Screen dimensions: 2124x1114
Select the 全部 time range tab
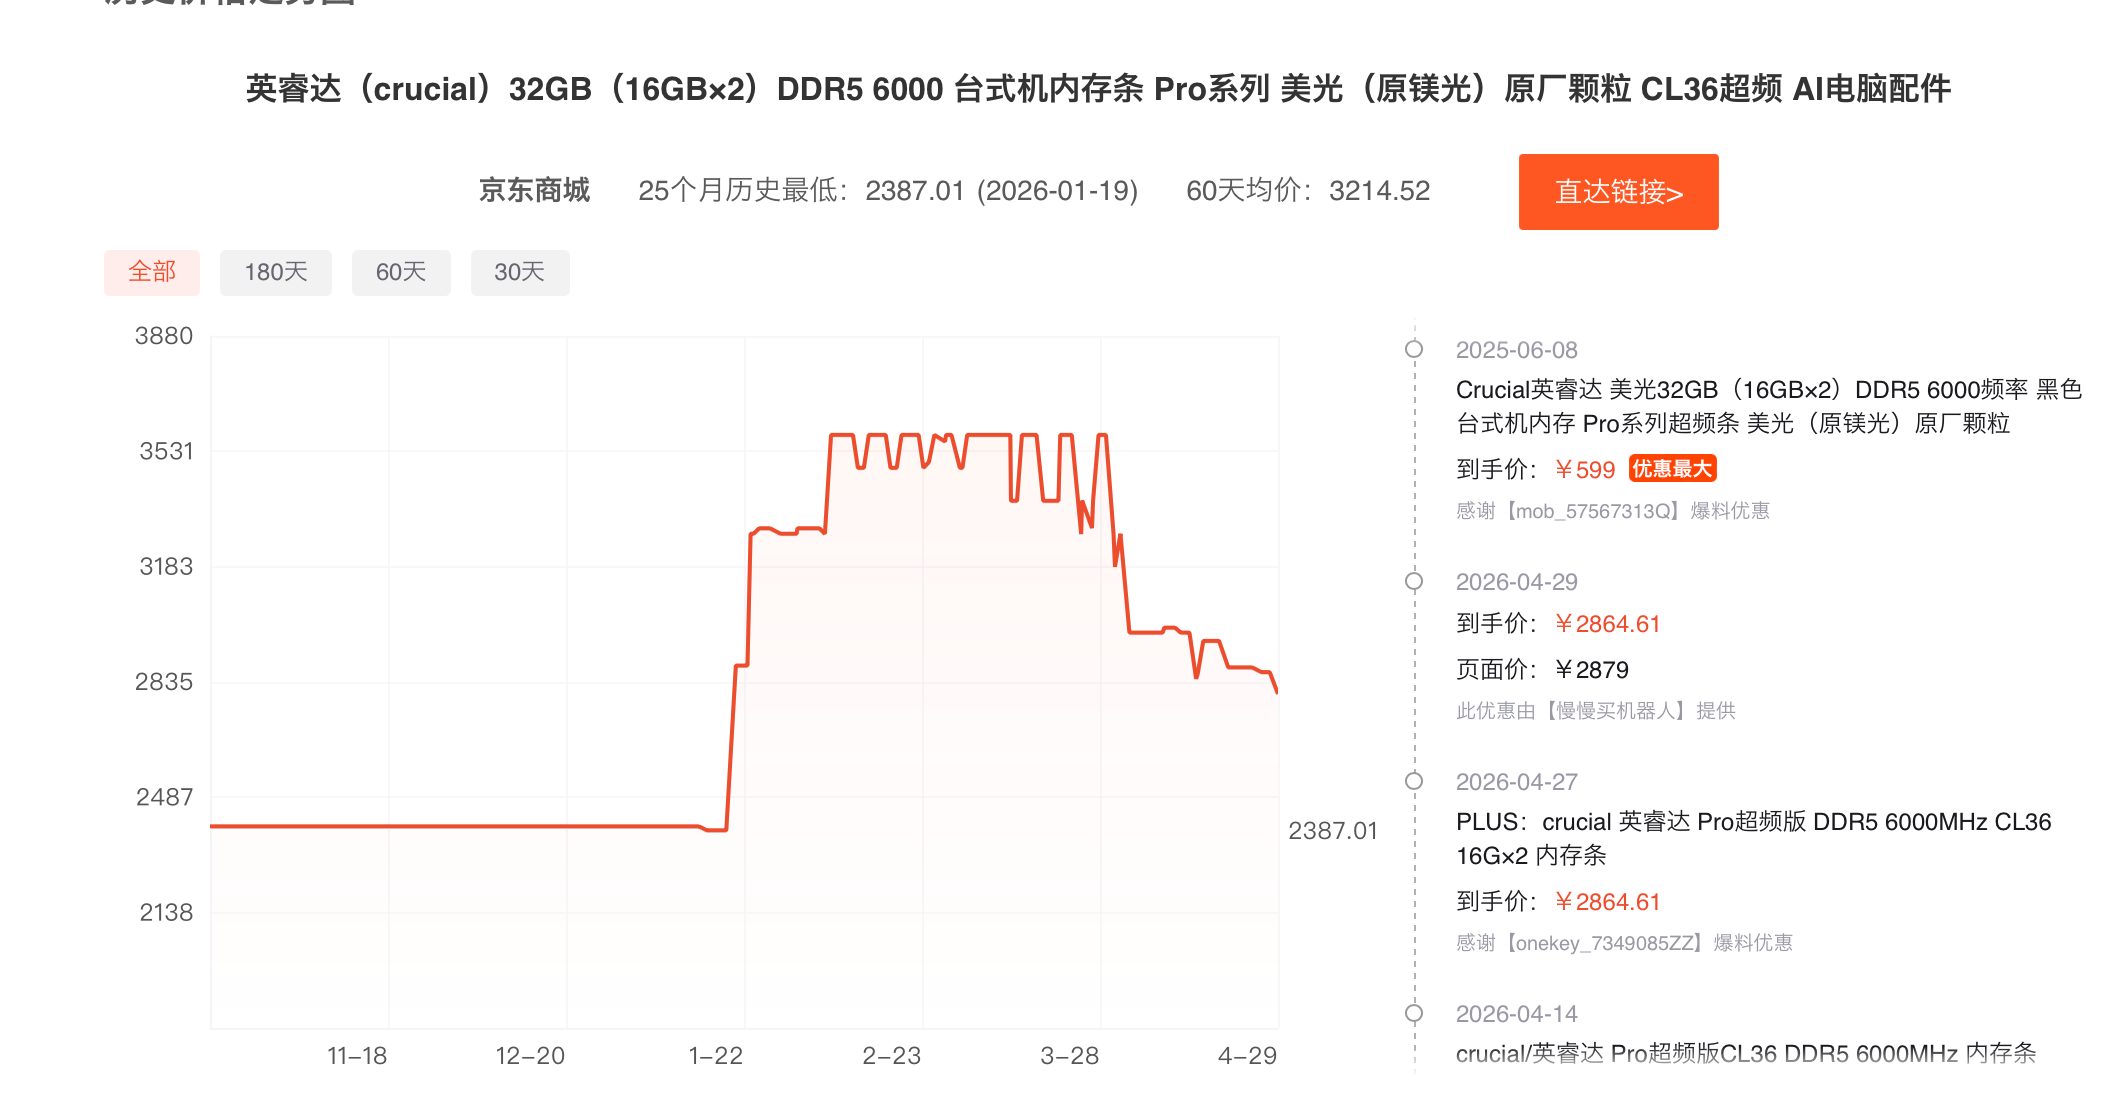pos(152,272)
